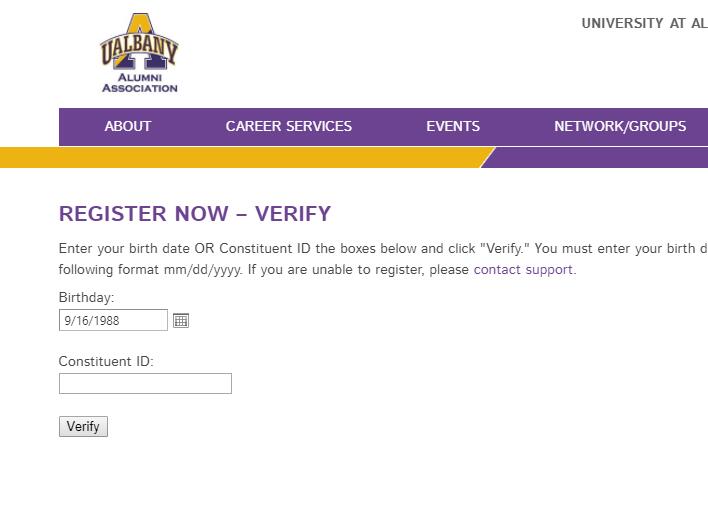Click the Birthday field label
The image size is (708, 526).
[x=87, y=298]
